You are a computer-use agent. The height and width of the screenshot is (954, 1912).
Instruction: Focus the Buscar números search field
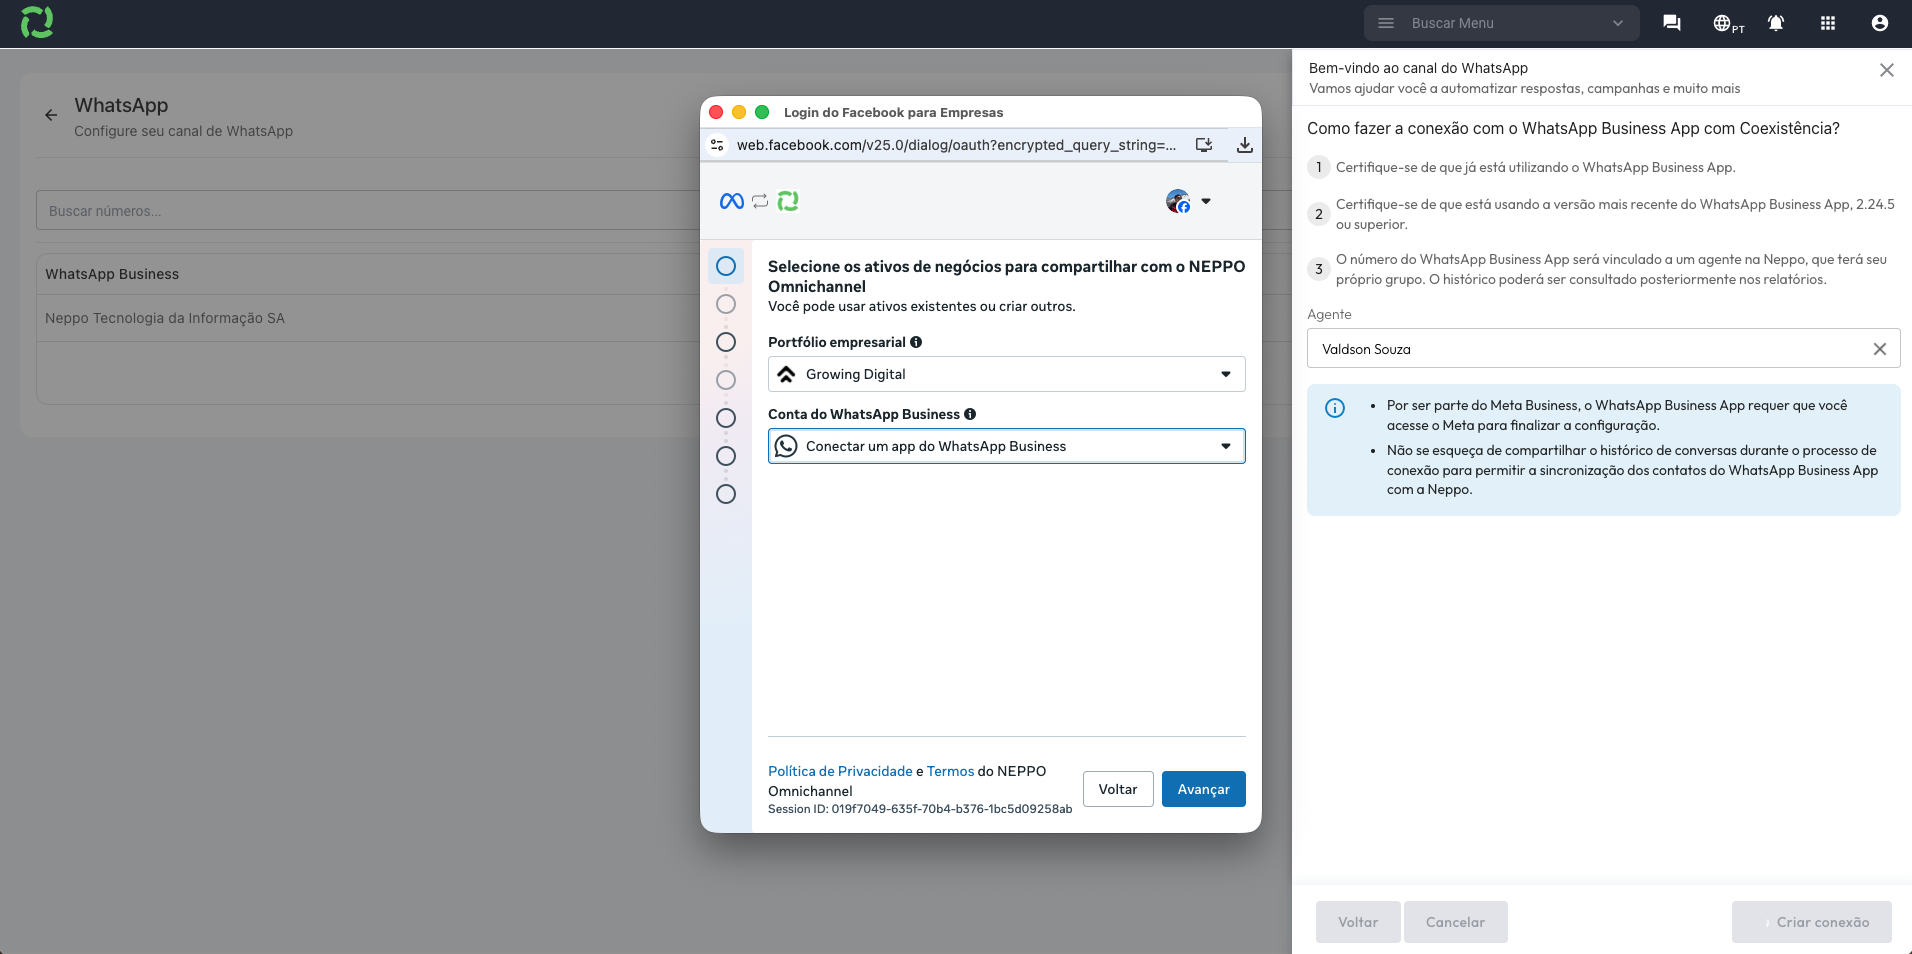370,211
